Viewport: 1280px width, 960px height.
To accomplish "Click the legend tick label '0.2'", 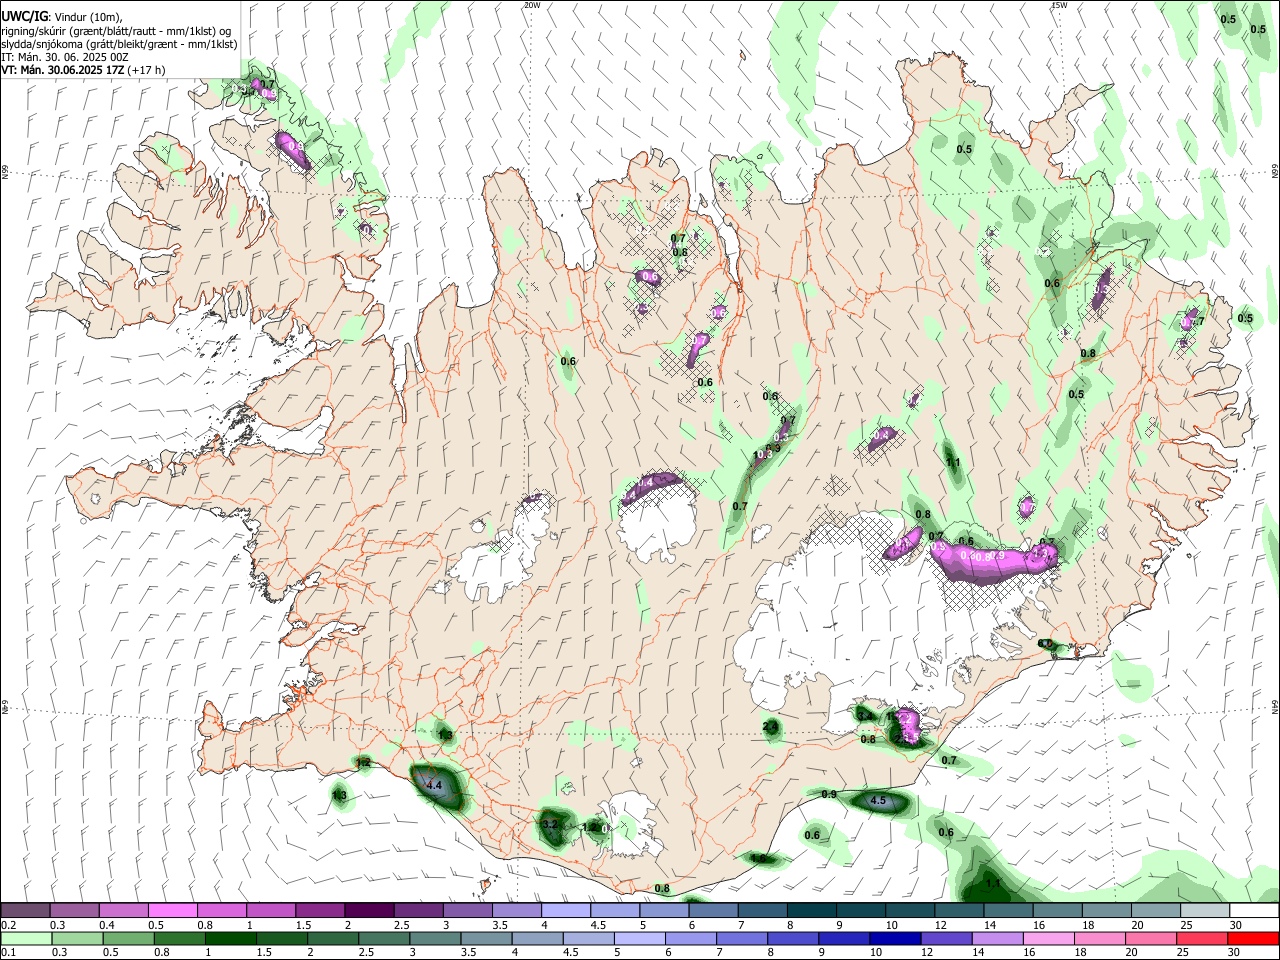I will (9, 925).
